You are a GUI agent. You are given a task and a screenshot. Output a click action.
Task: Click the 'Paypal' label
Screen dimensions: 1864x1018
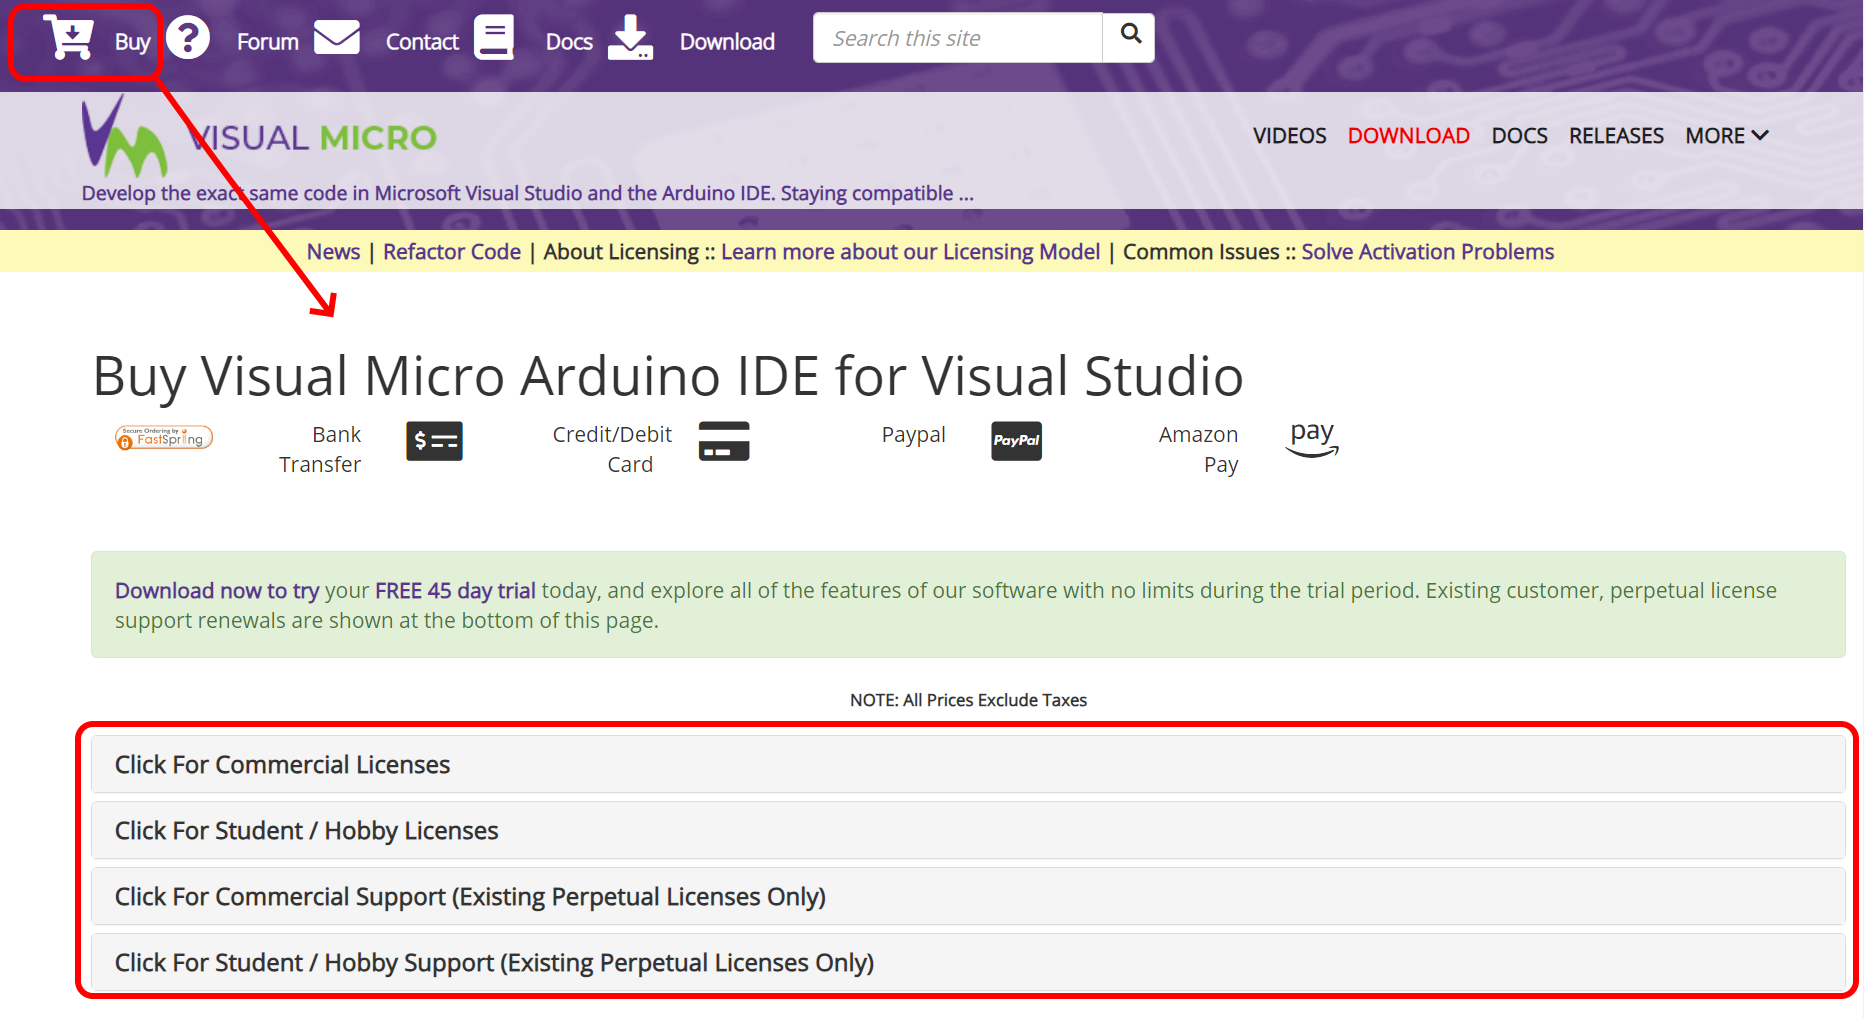913,435
